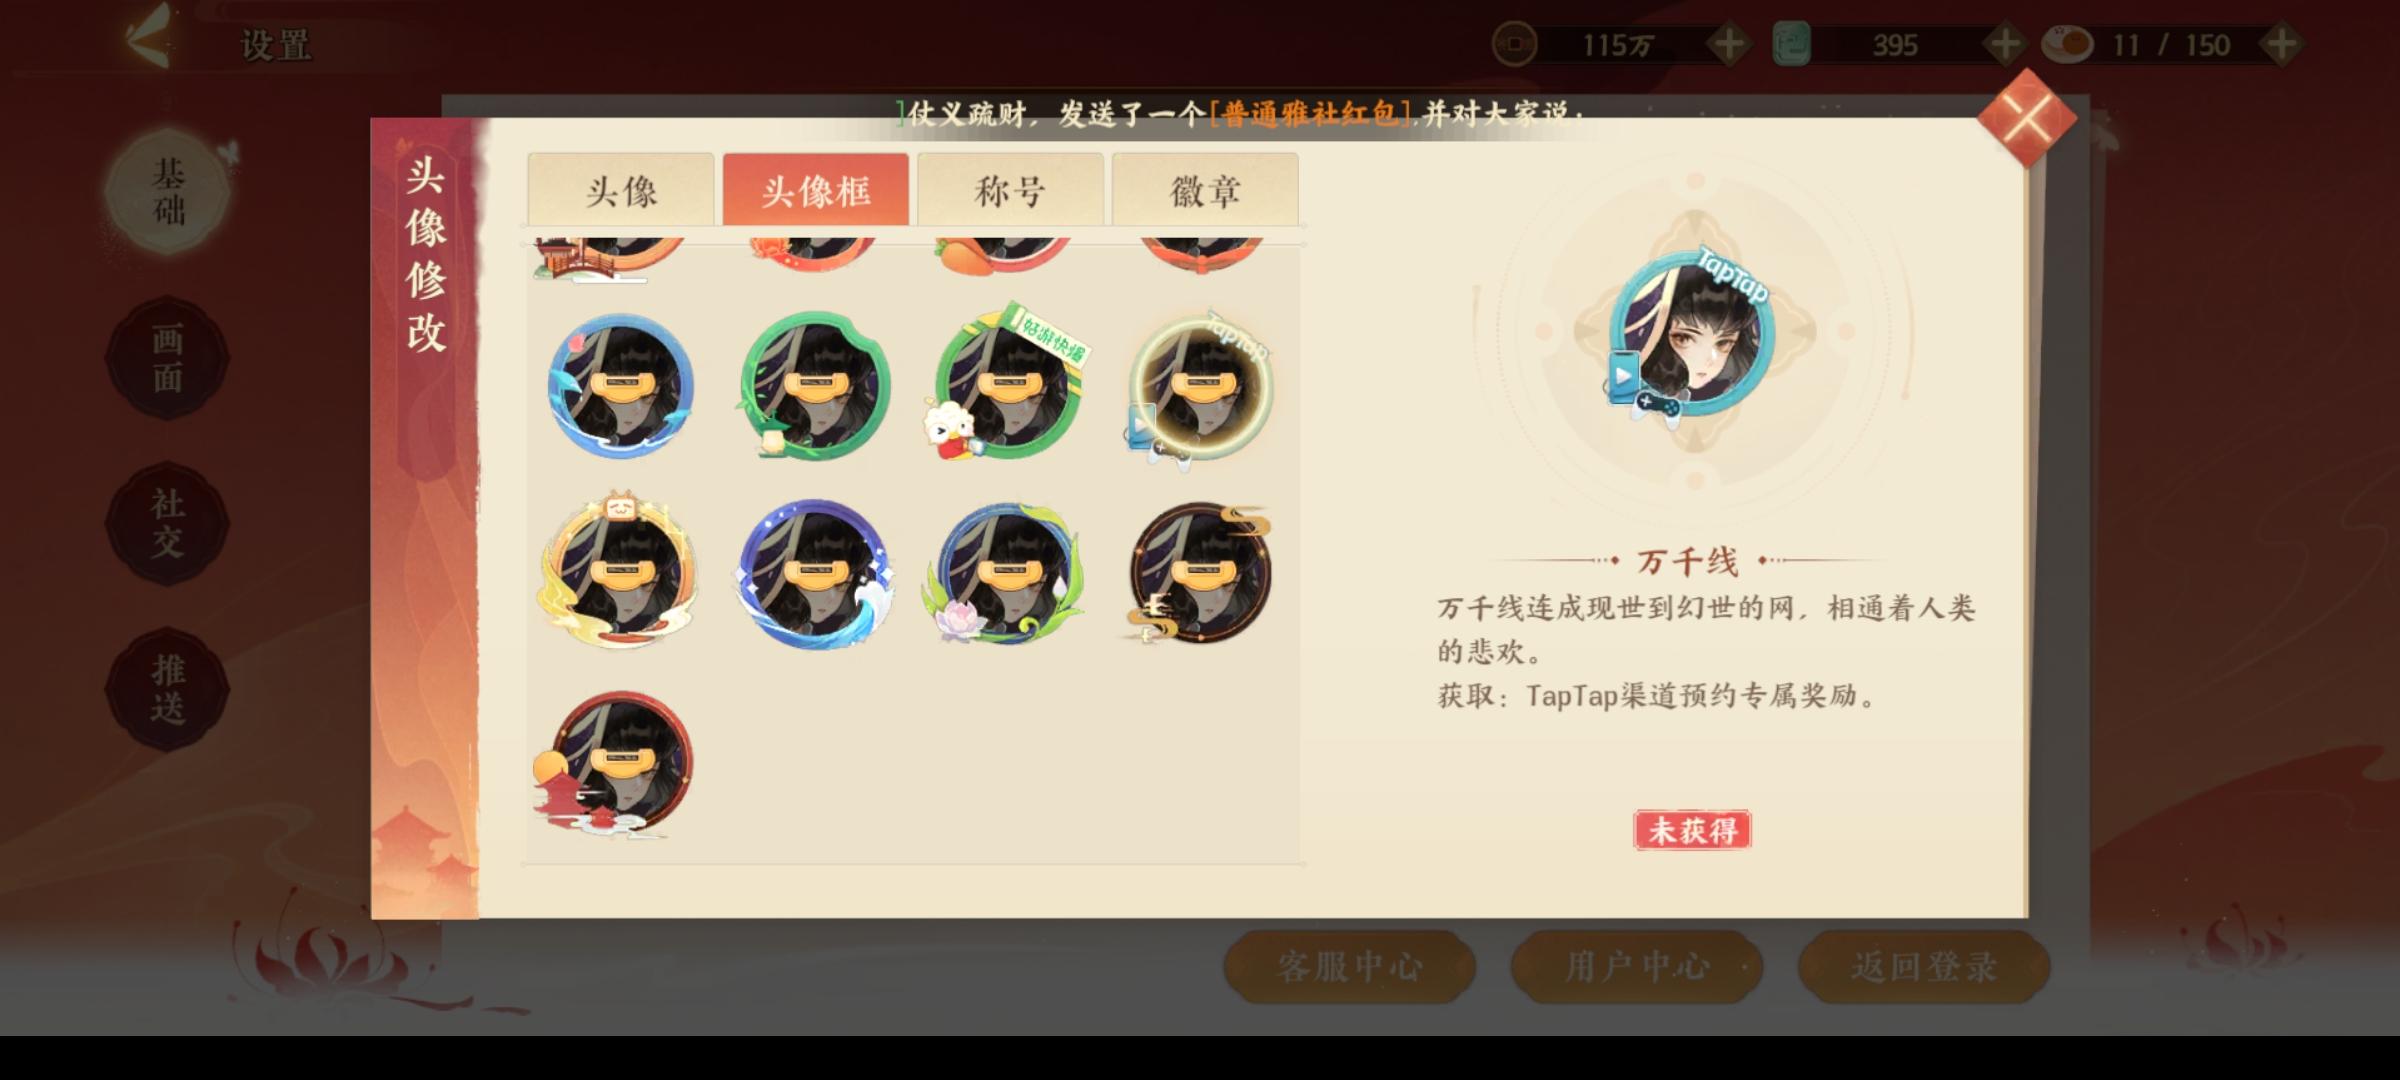The width and height of the screenshot is (2400, 1080).
Task: Go back with the arrow beside 设置
Action: [148, 38]
